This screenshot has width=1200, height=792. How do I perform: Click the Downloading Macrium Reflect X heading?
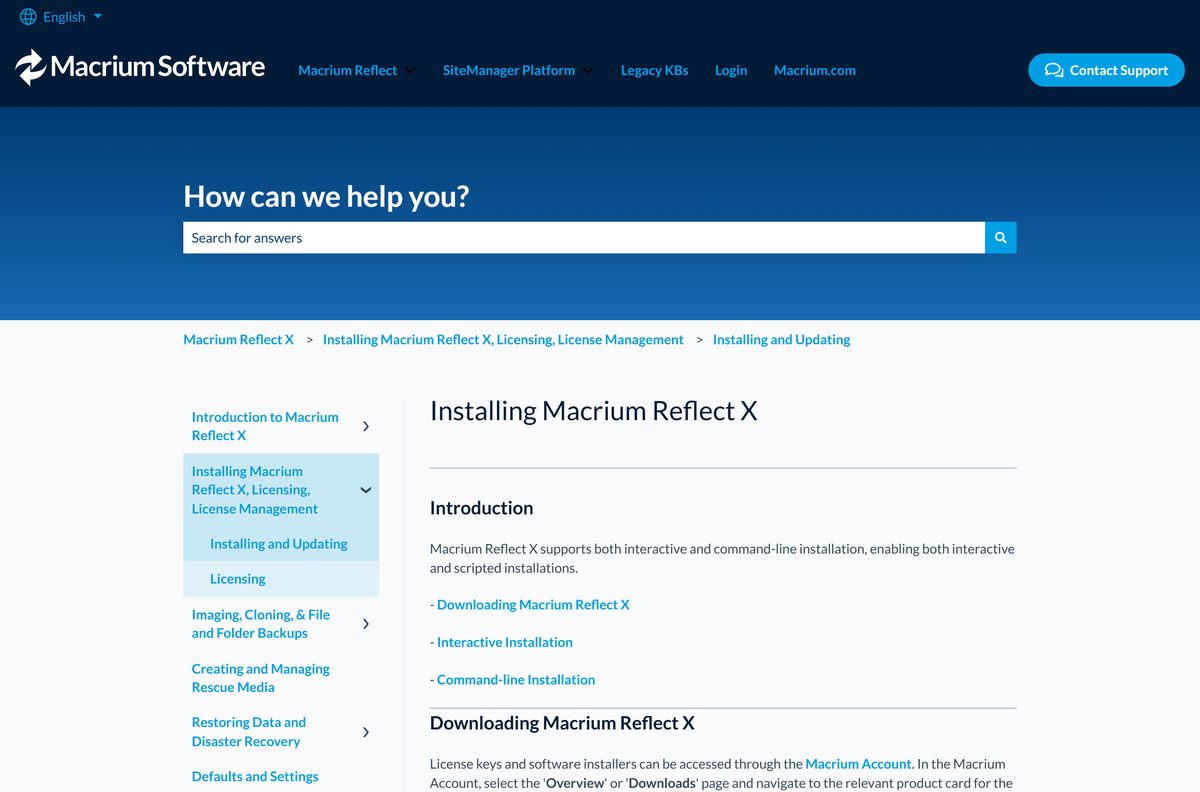coord(562,723)
